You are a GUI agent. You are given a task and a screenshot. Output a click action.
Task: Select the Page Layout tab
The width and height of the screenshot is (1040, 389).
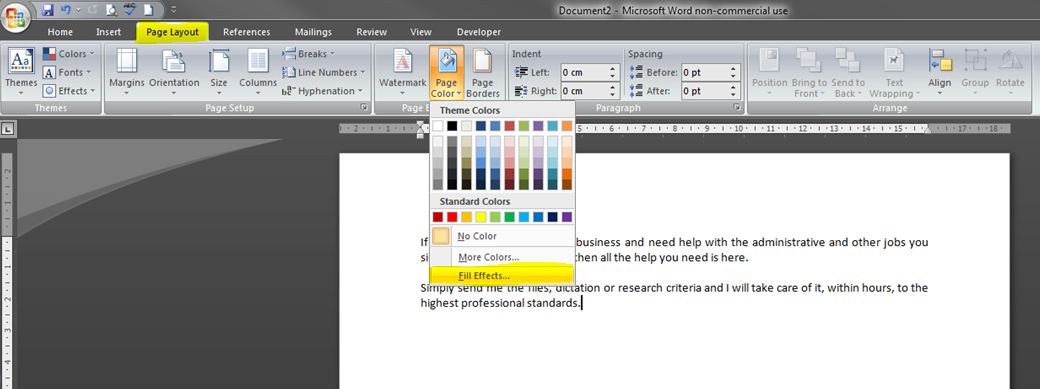click(x=172, y=32)
